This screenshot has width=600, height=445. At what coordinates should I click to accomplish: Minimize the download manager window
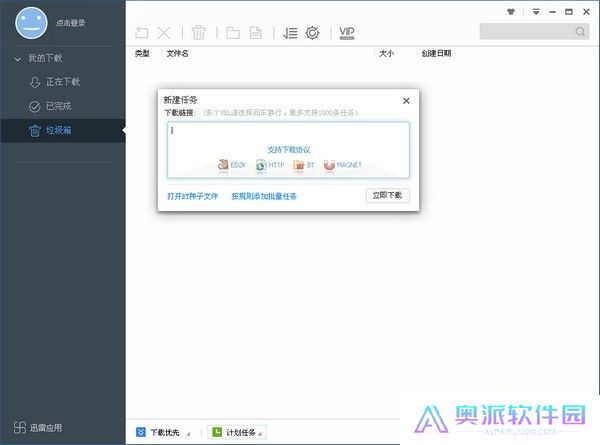coord(552,12)
